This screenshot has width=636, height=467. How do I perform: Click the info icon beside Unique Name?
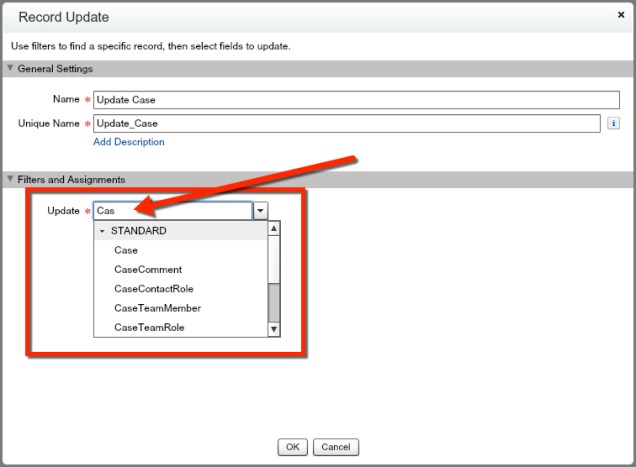point(613,123)
